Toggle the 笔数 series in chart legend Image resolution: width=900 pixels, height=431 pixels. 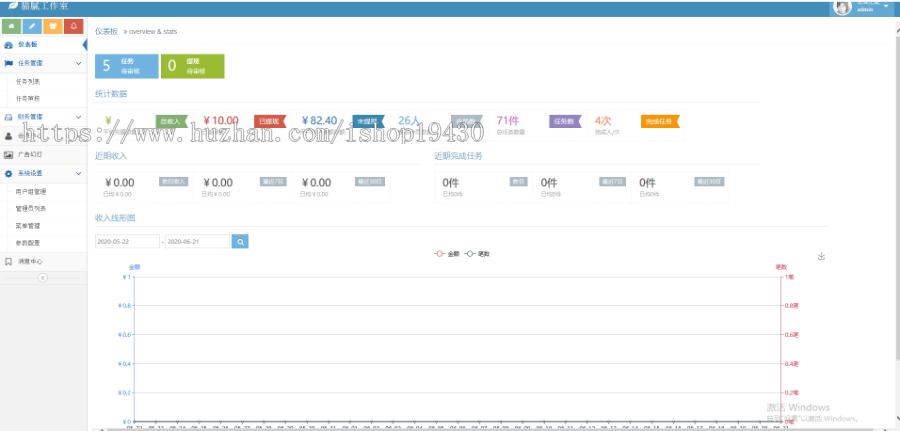(478, 254)
